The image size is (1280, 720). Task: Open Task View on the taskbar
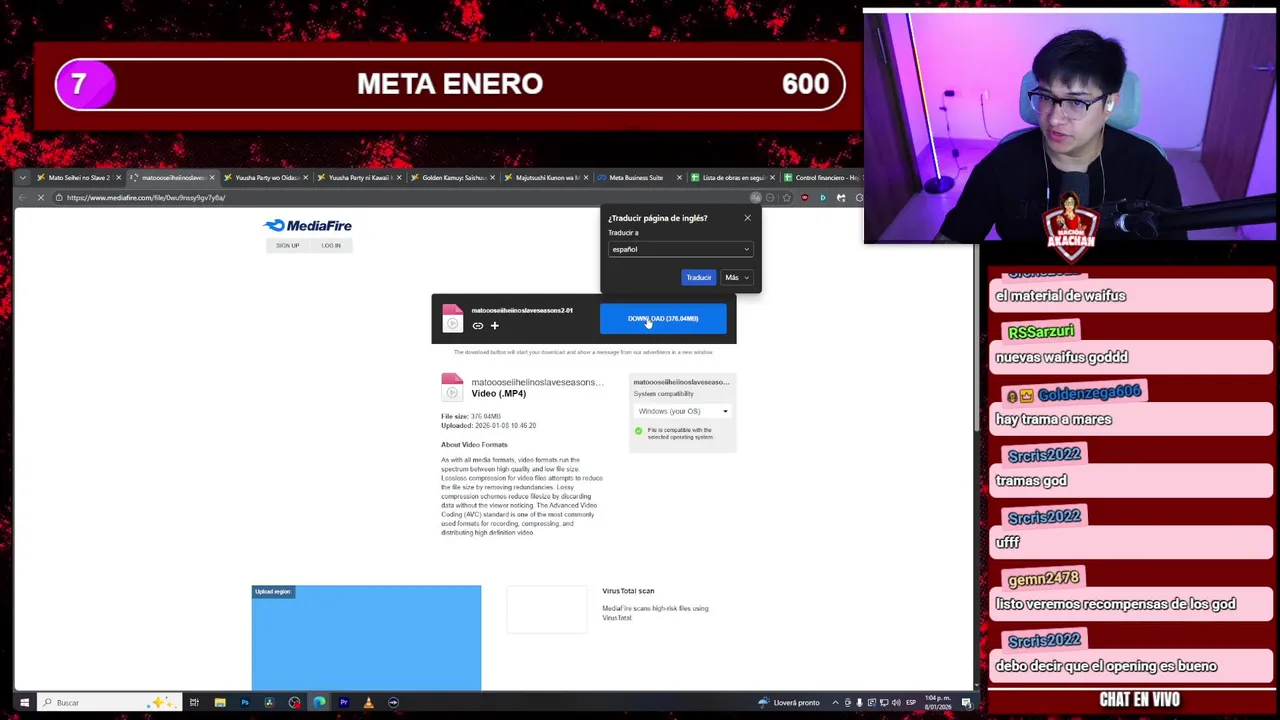[x=194, y=703]
